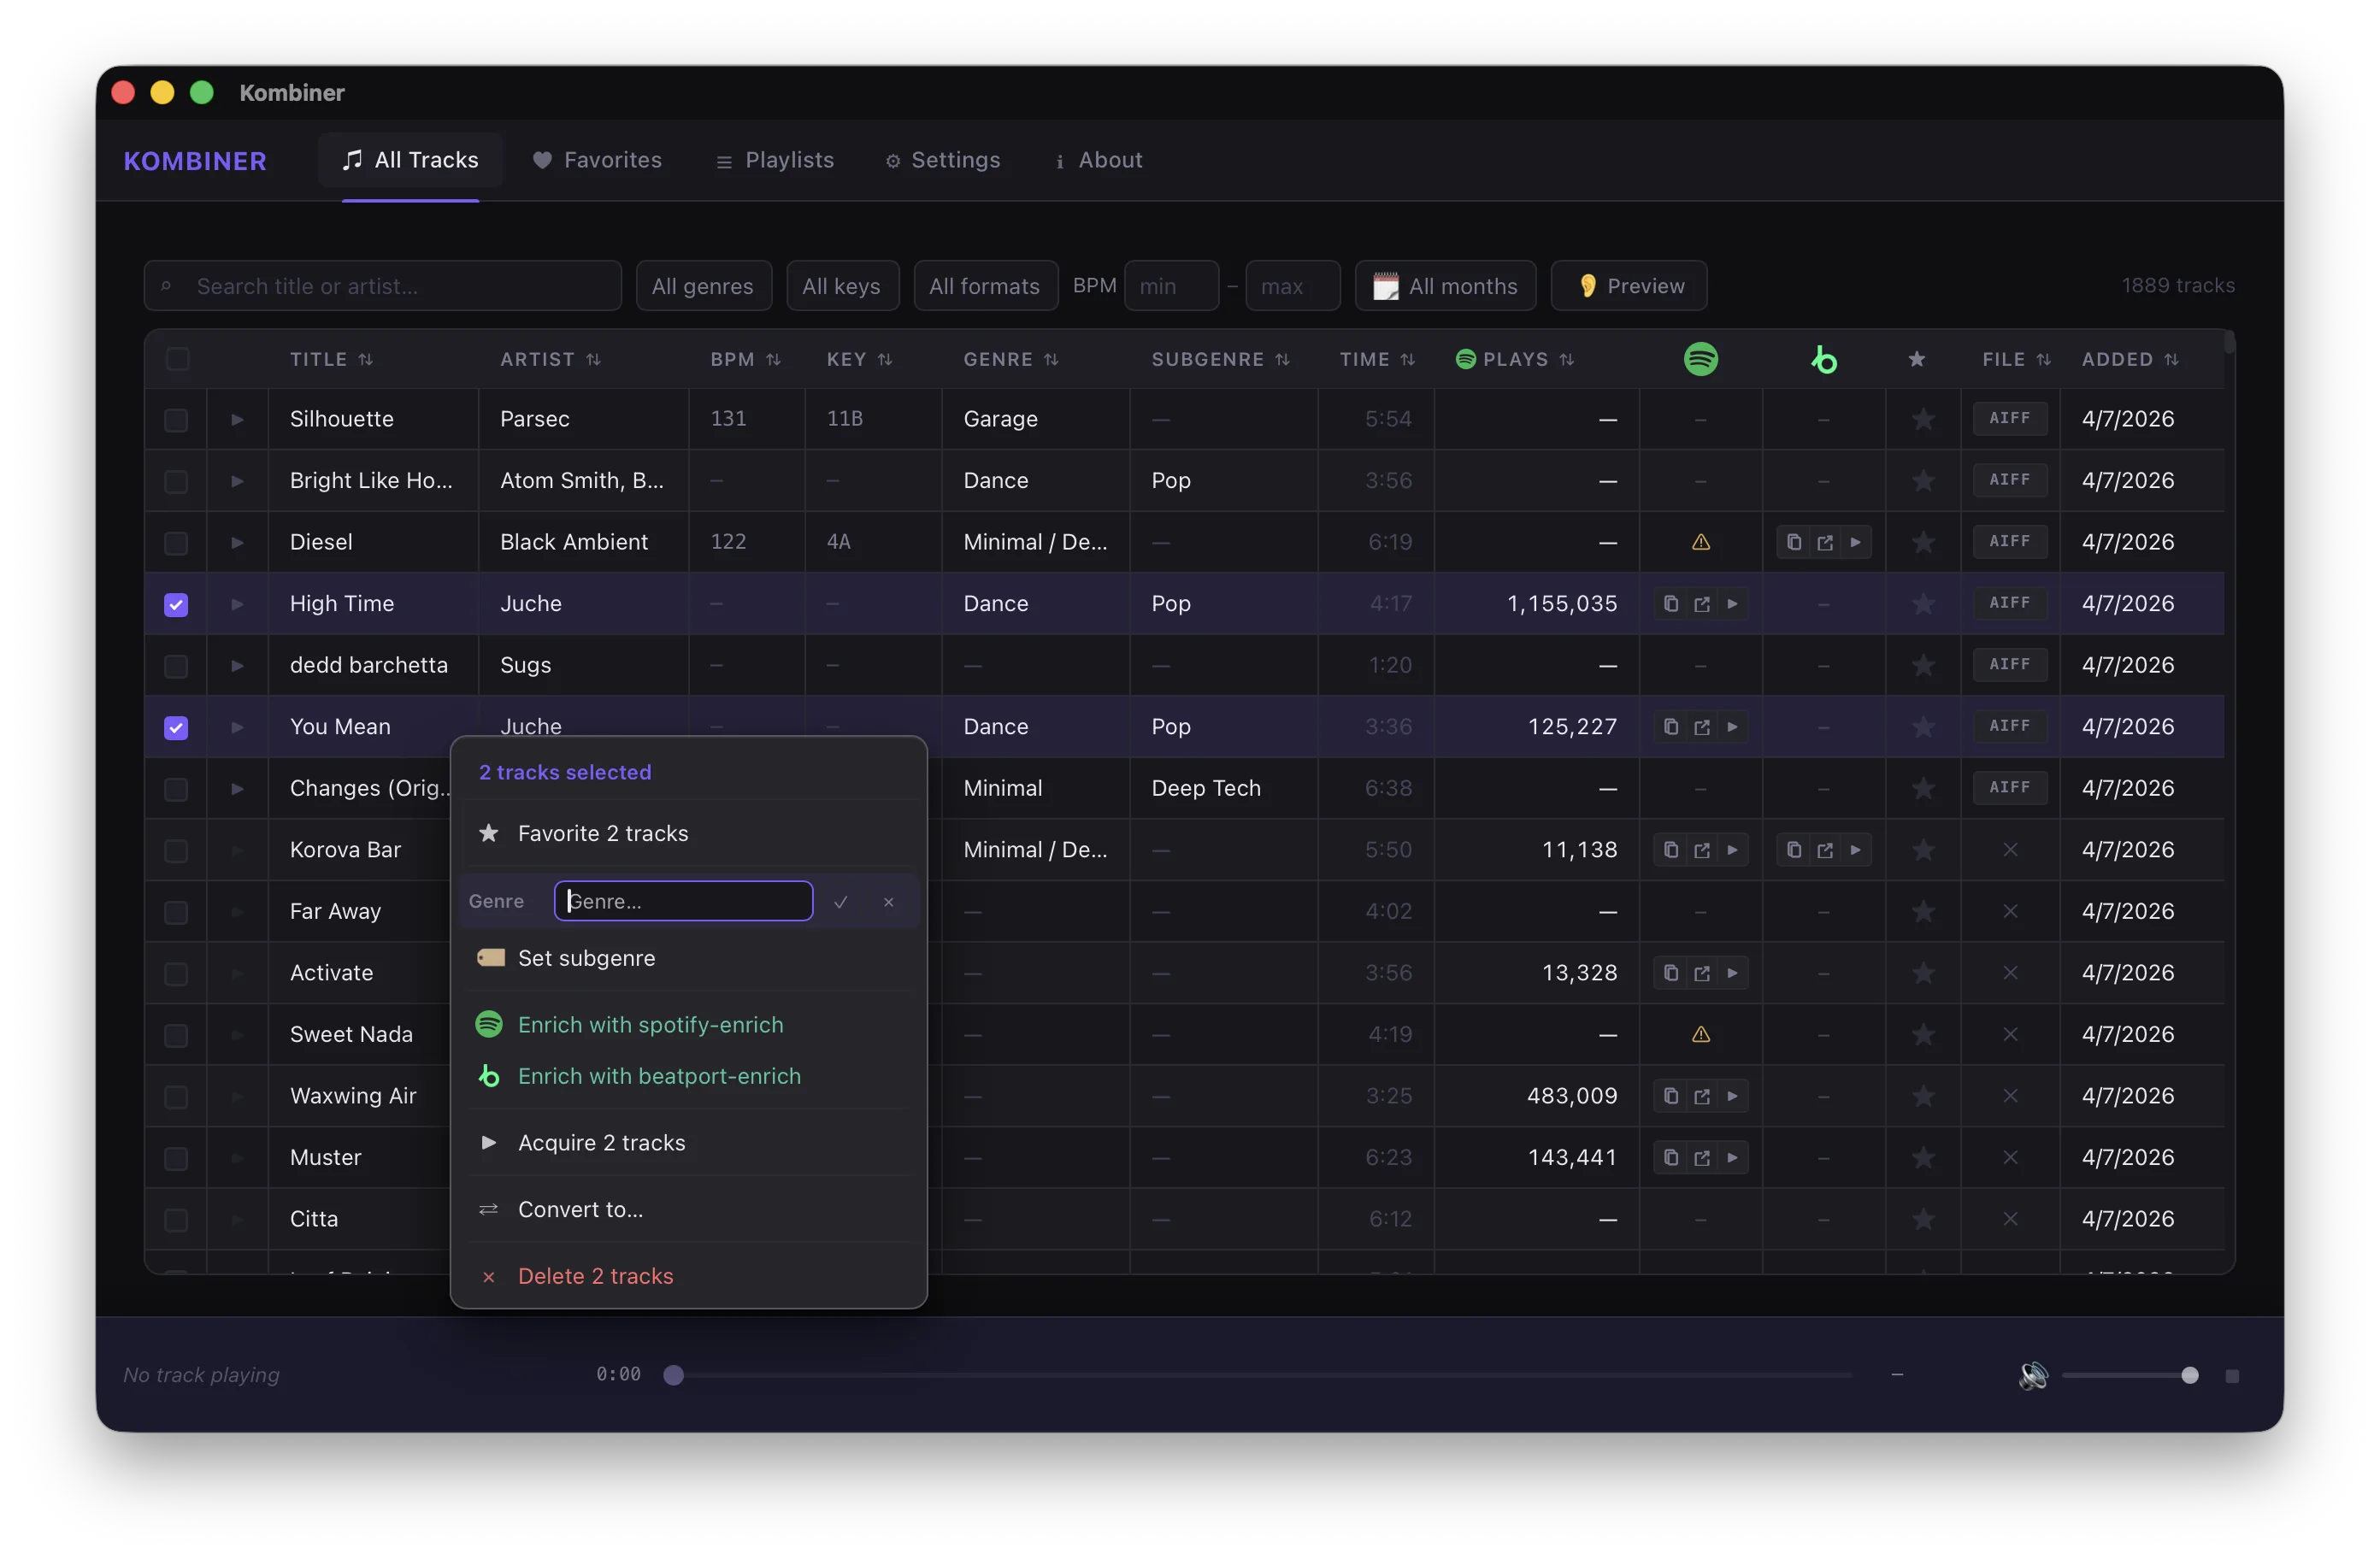Select Enrich with spotify-enrich
The height and width of the screenshot is (1559, 2380).
tap(688, 1025)
